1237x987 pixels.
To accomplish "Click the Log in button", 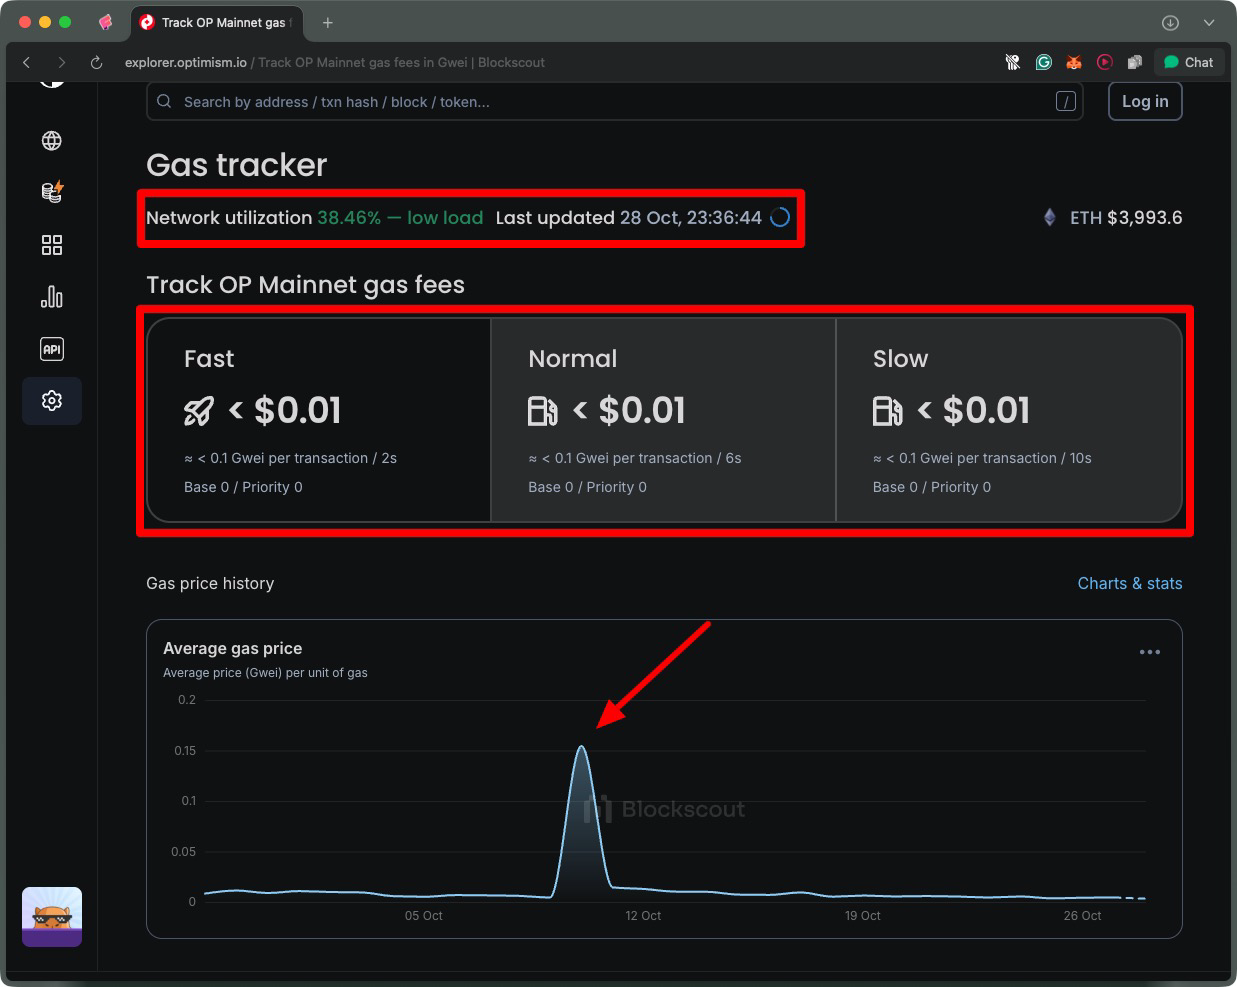I will [1144, 101].
